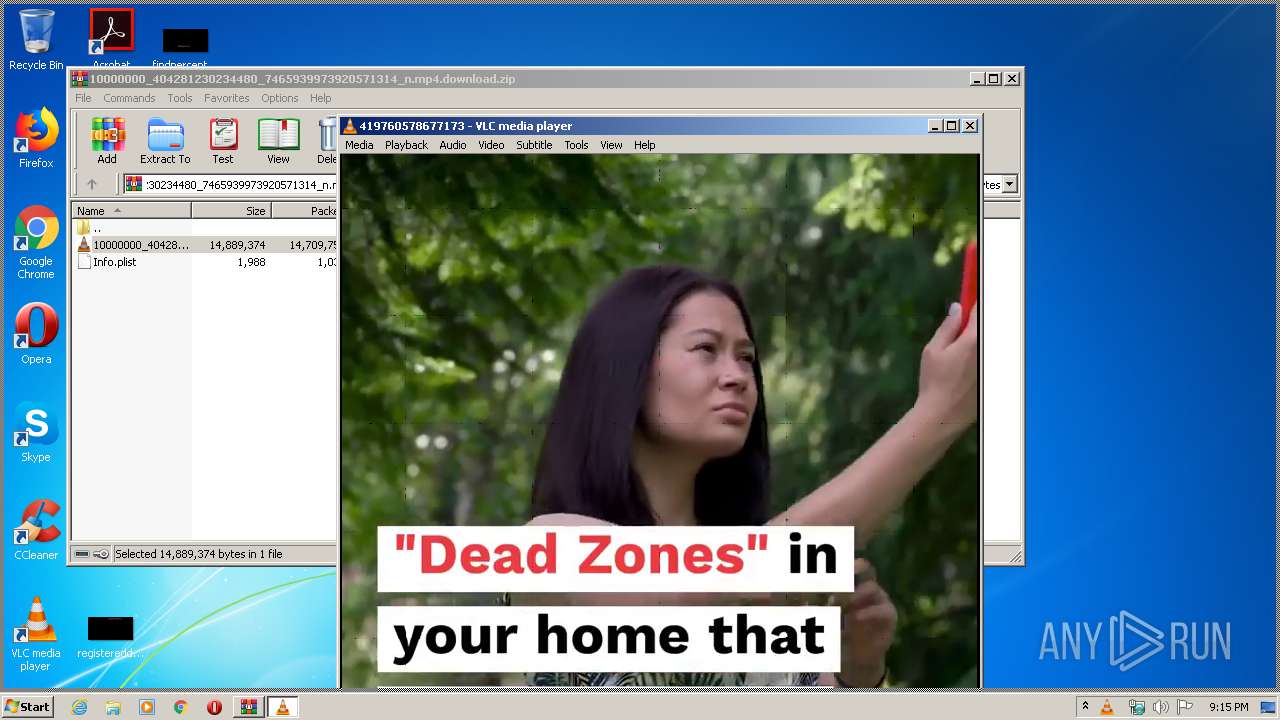This screenshot has height=720, width=1280.
Task: Maximize the VLC media player window
Action: [952, 126]
